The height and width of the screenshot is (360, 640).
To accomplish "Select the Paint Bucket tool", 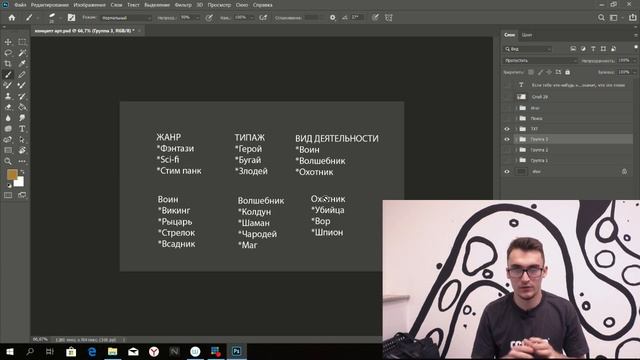I will point(22,107).
